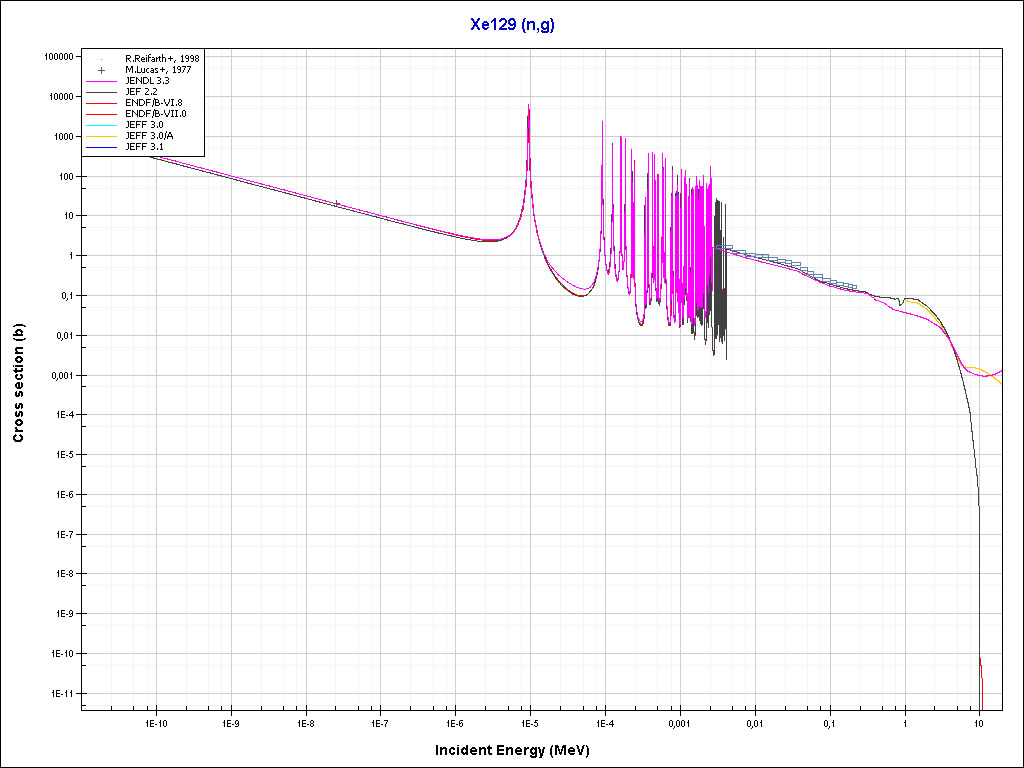1024x768 pixels.
Task: Click the 1E-11 tick on cross section axis
Action: [62, 693]
